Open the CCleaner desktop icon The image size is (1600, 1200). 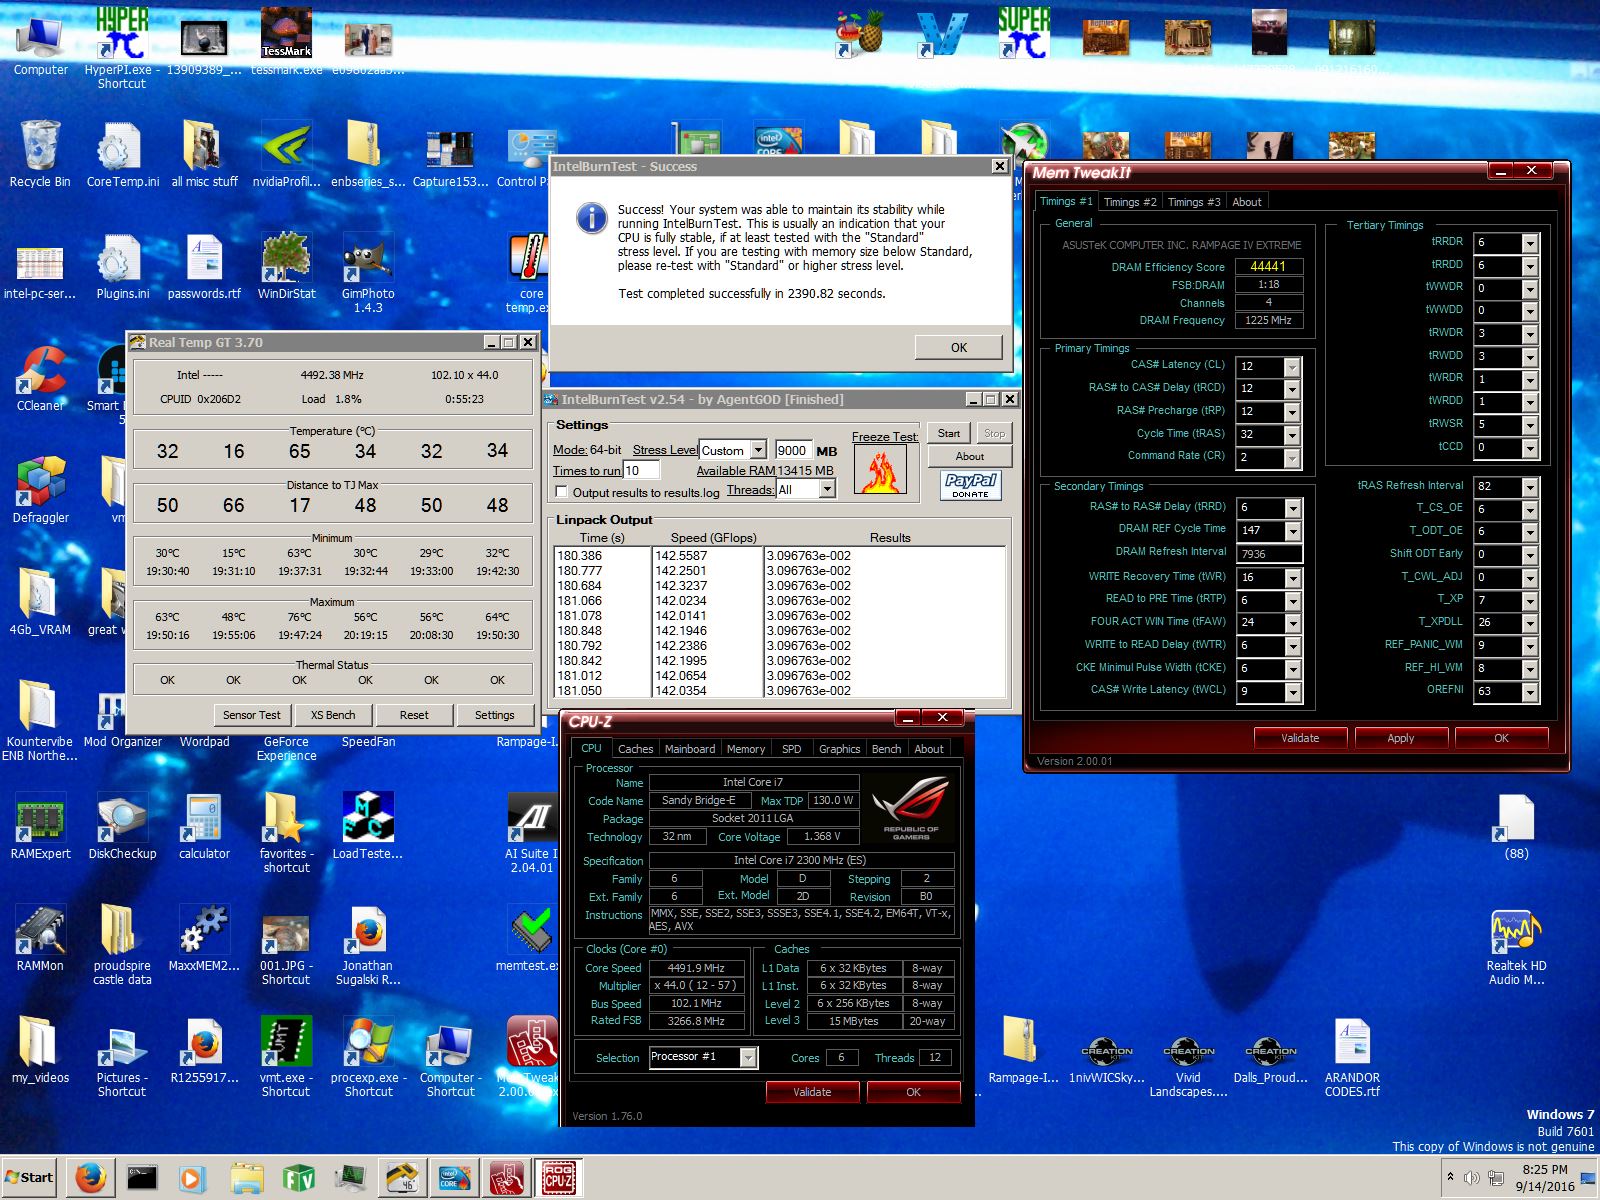tap(40, 377)
